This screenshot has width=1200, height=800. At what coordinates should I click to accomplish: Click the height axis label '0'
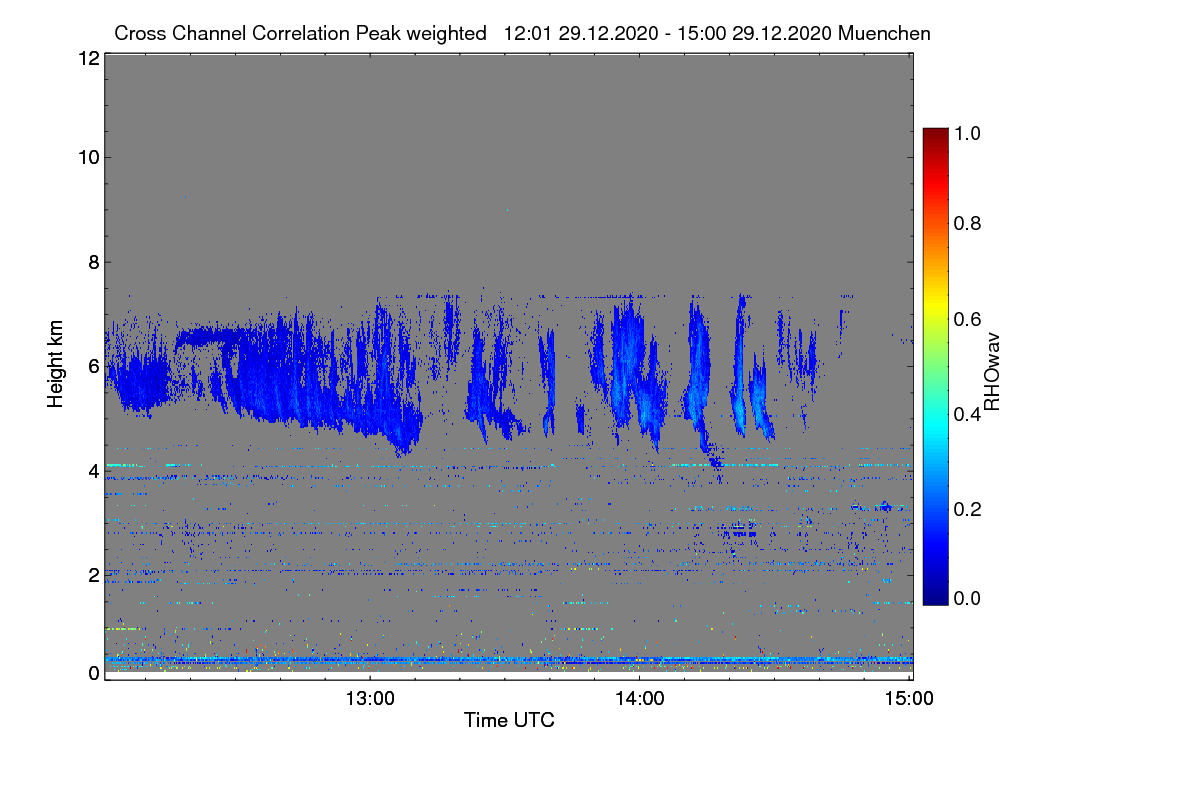click(x=93, y=673)
